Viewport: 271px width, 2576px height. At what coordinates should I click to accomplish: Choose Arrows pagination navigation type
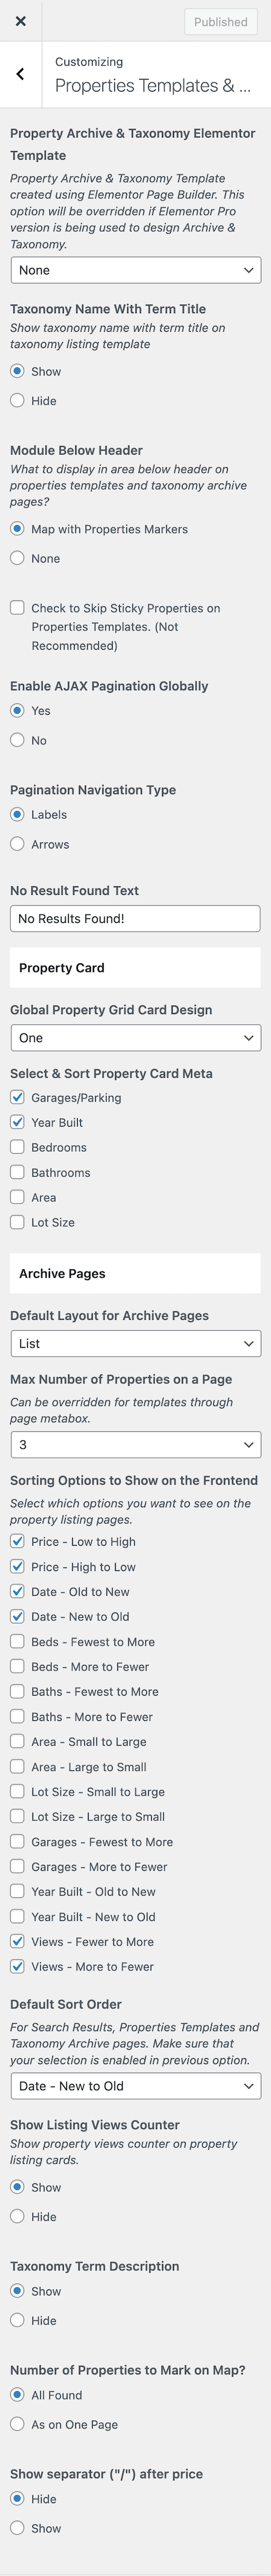point(17,845)
